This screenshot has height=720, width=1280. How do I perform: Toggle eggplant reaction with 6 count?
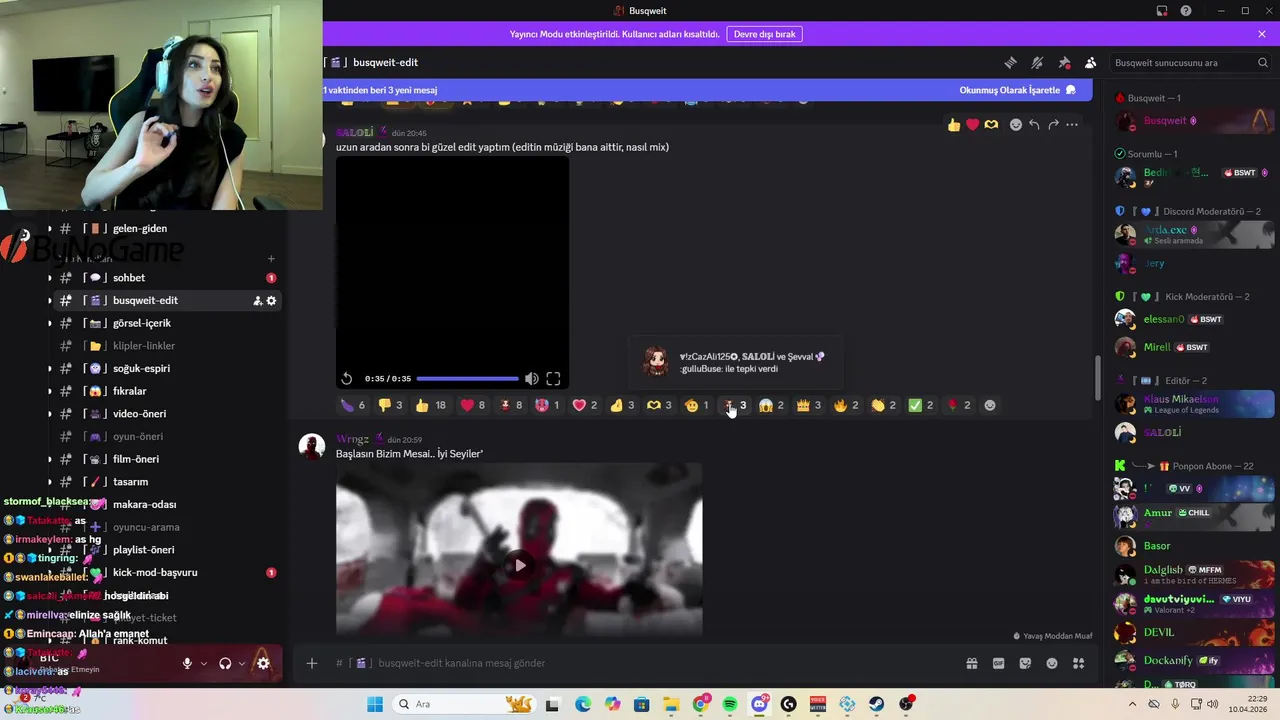click(354, 405)
